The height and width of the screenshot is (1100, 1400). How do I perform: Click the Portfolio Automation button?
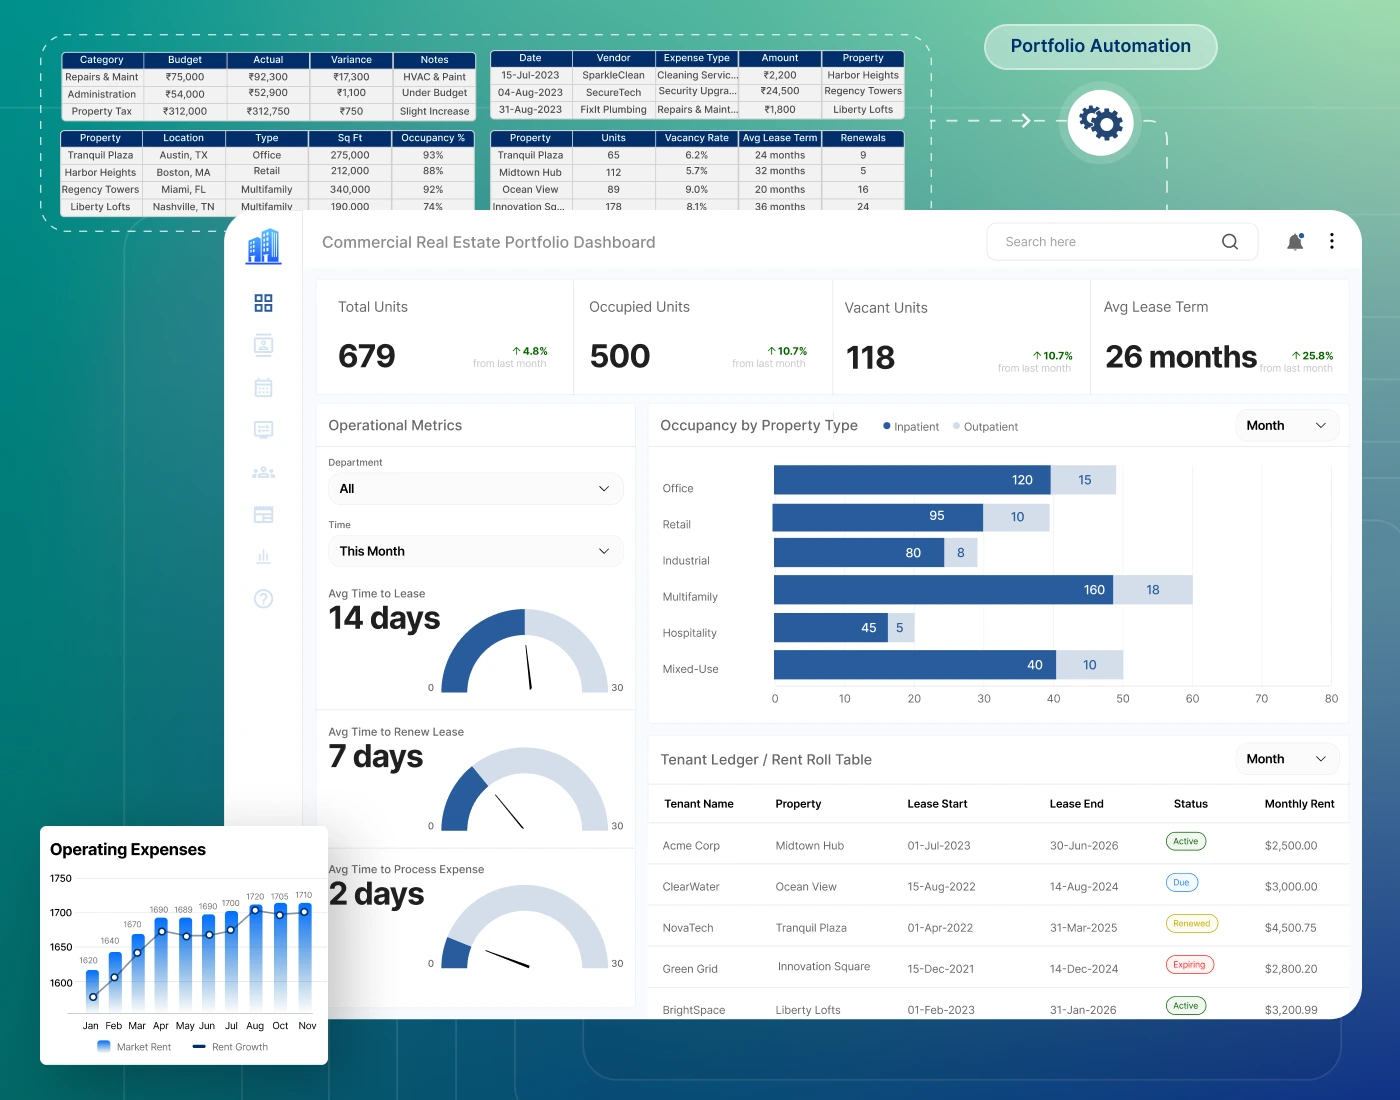point(1101,46)
